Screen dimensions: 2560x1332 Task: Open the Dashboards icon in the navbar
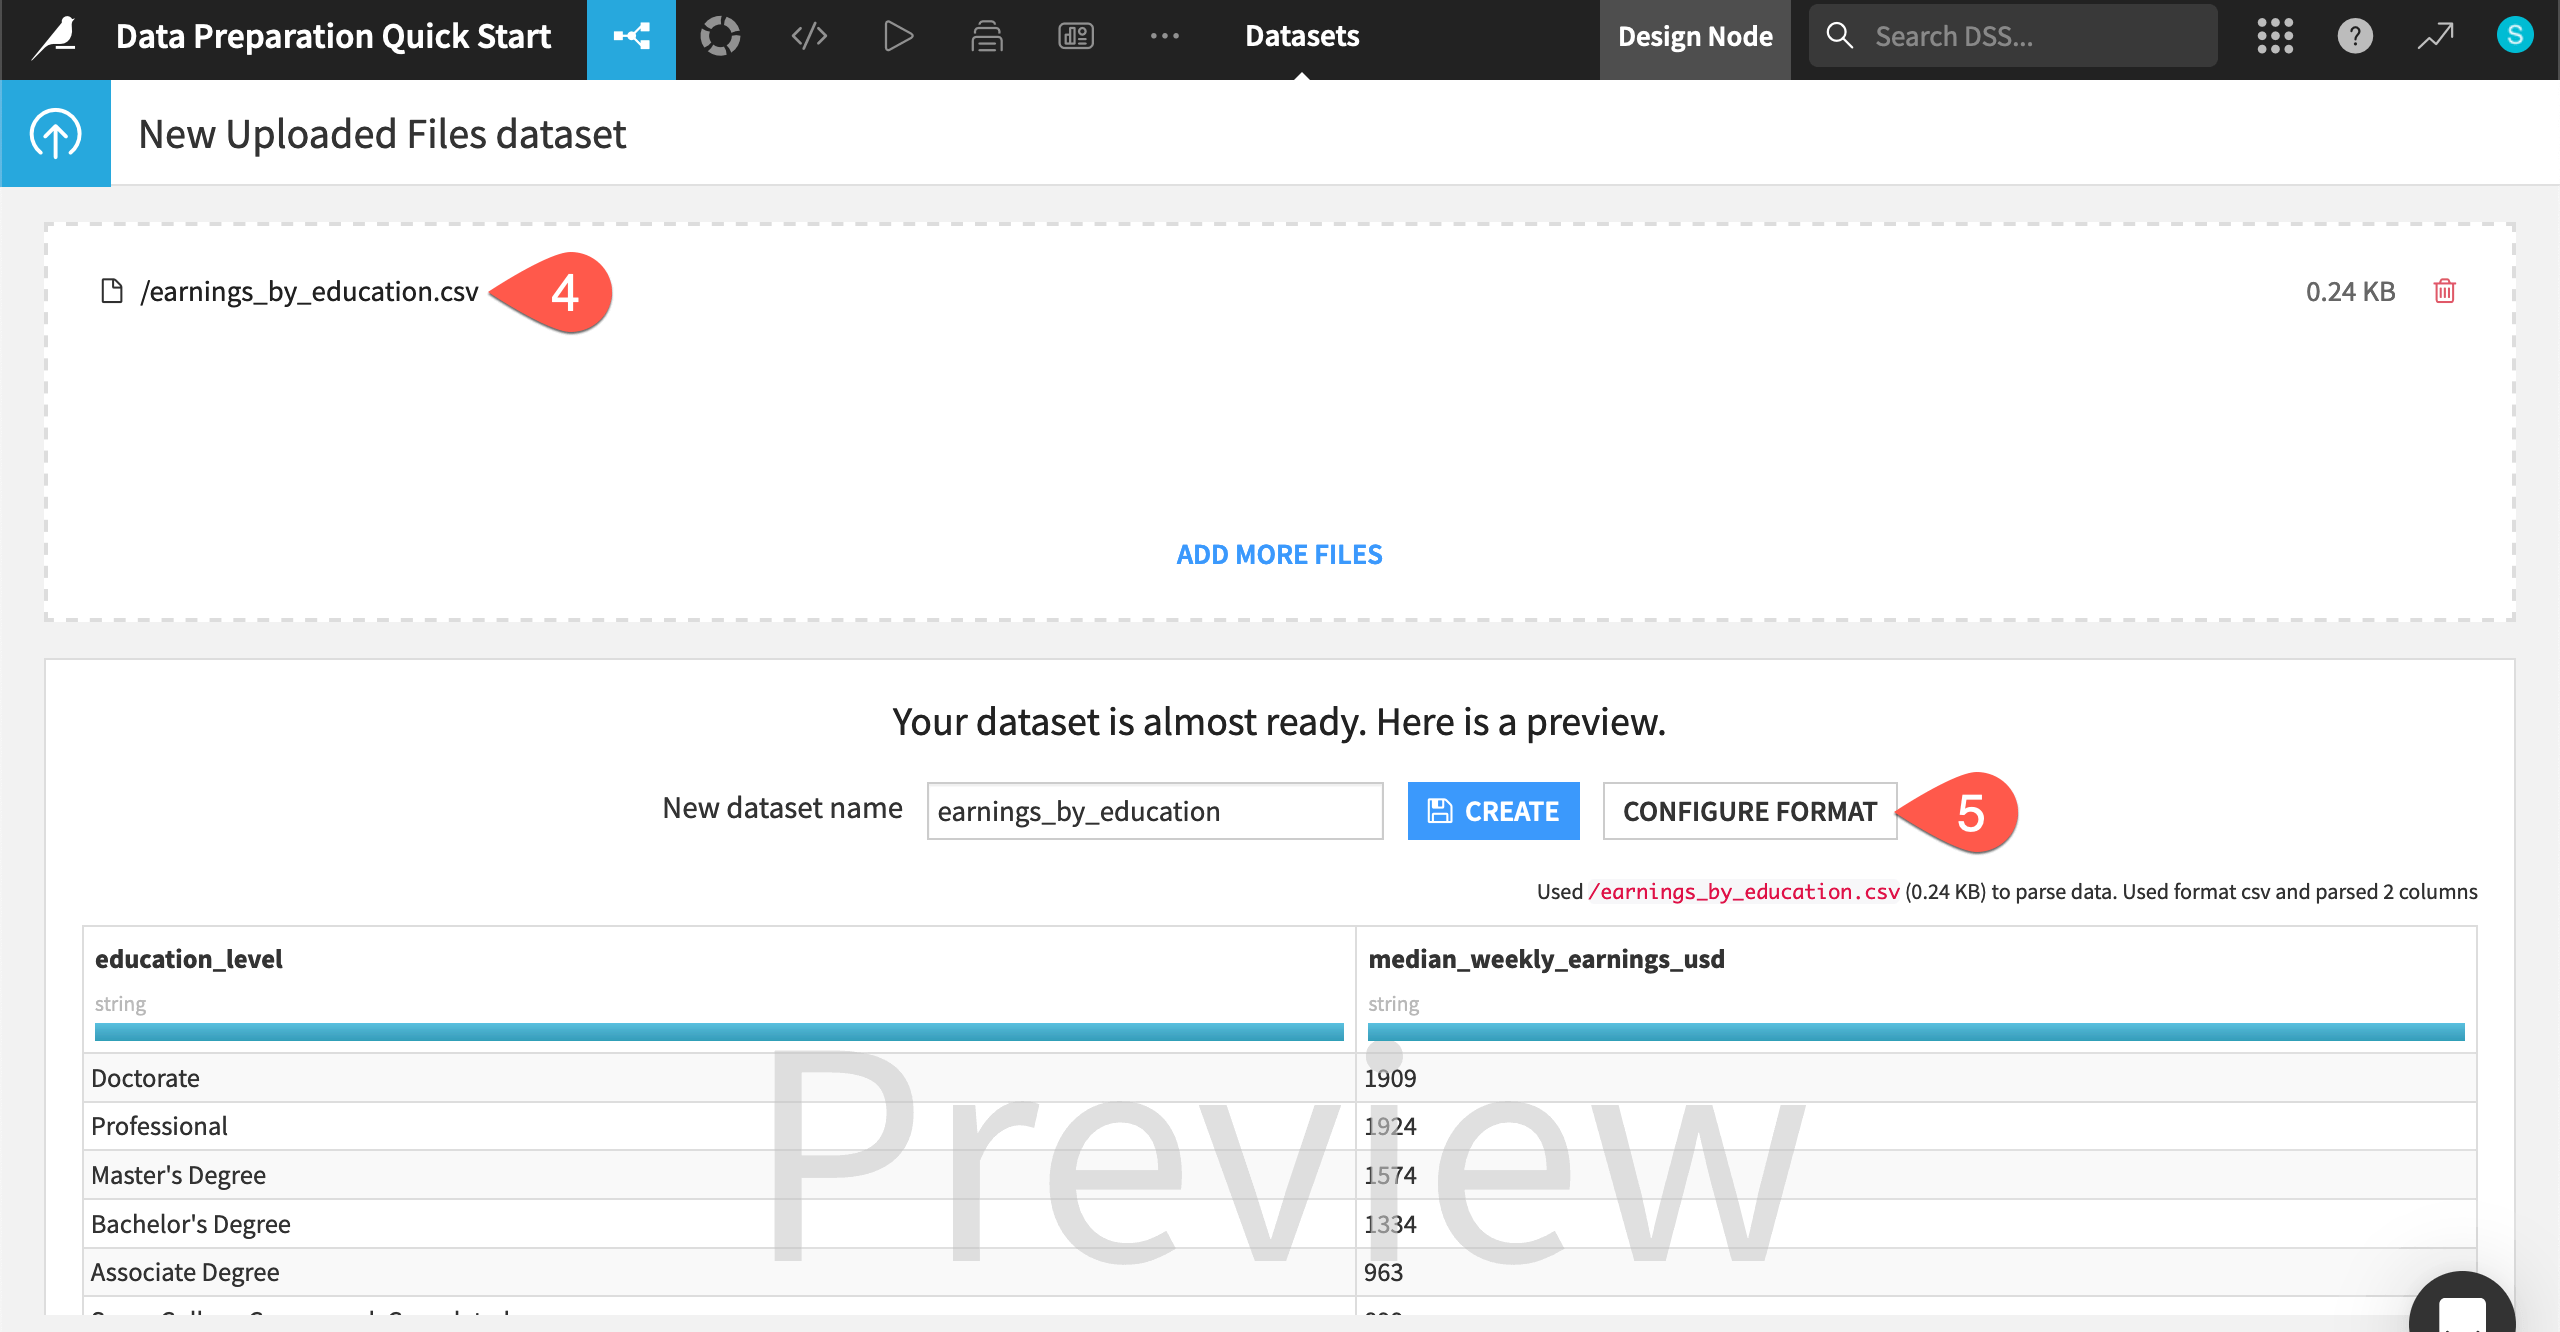1075,37
